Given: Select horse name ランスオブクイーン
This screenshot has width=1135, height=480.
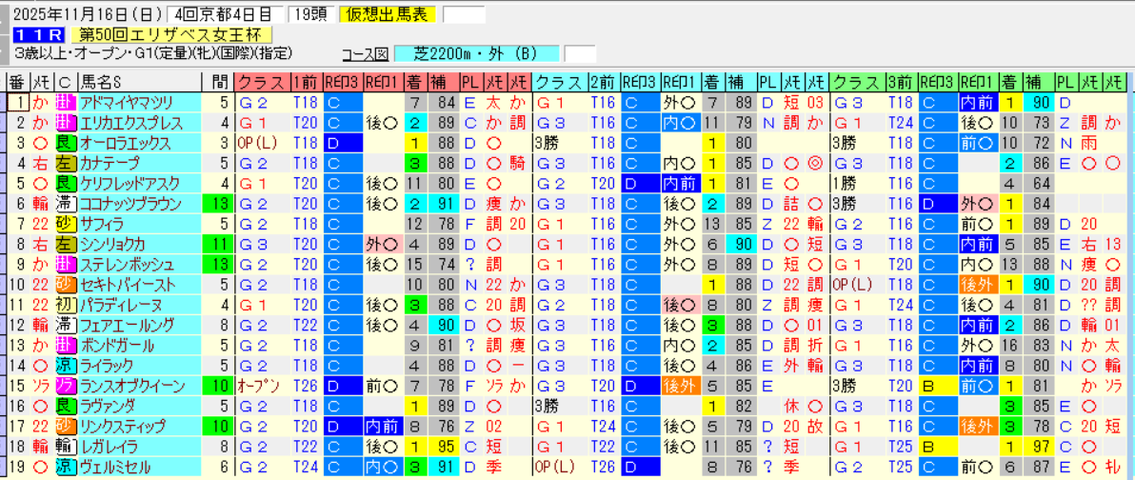Looking at the screenshot, I should [130, 385].
